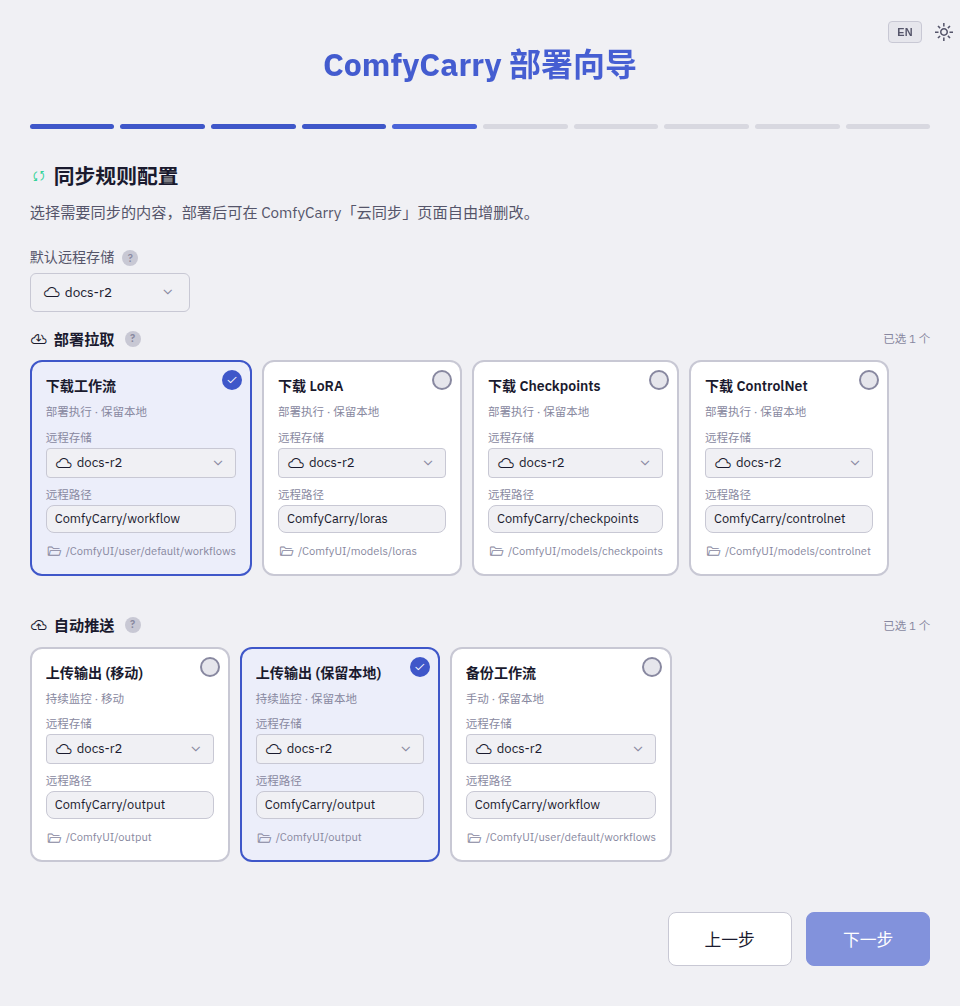The image size is (960, 1006).
Task: Open the 默认远程存储 docs-r2 dropdown
Action: click(x=110, y=293)
